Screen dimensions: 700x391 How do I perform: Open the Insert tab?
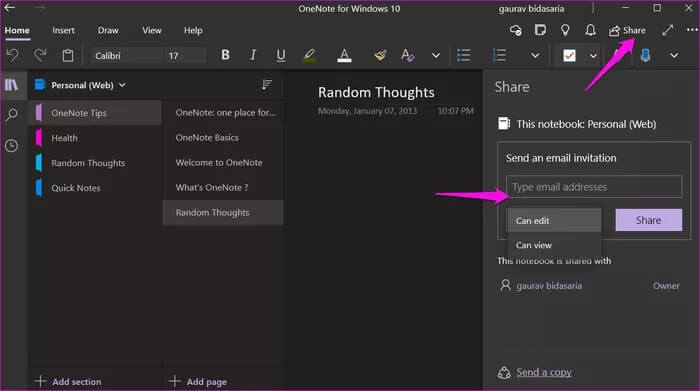coord(63,30)
